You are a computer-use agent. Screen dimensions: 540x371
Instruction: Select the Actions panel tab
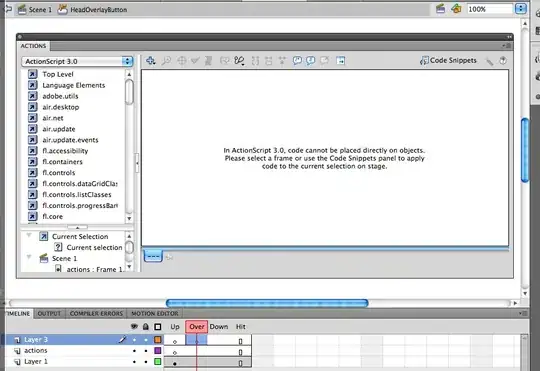(x=33, y=46)
